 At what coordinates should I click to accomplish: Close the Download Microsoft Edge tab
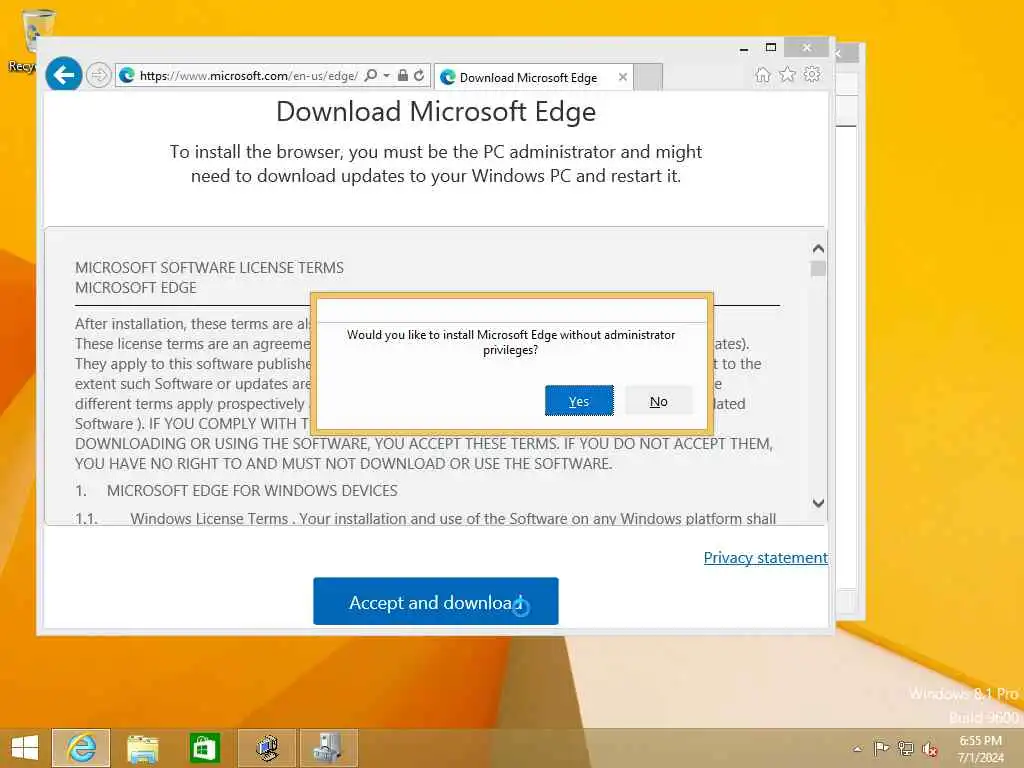point(623,77)
